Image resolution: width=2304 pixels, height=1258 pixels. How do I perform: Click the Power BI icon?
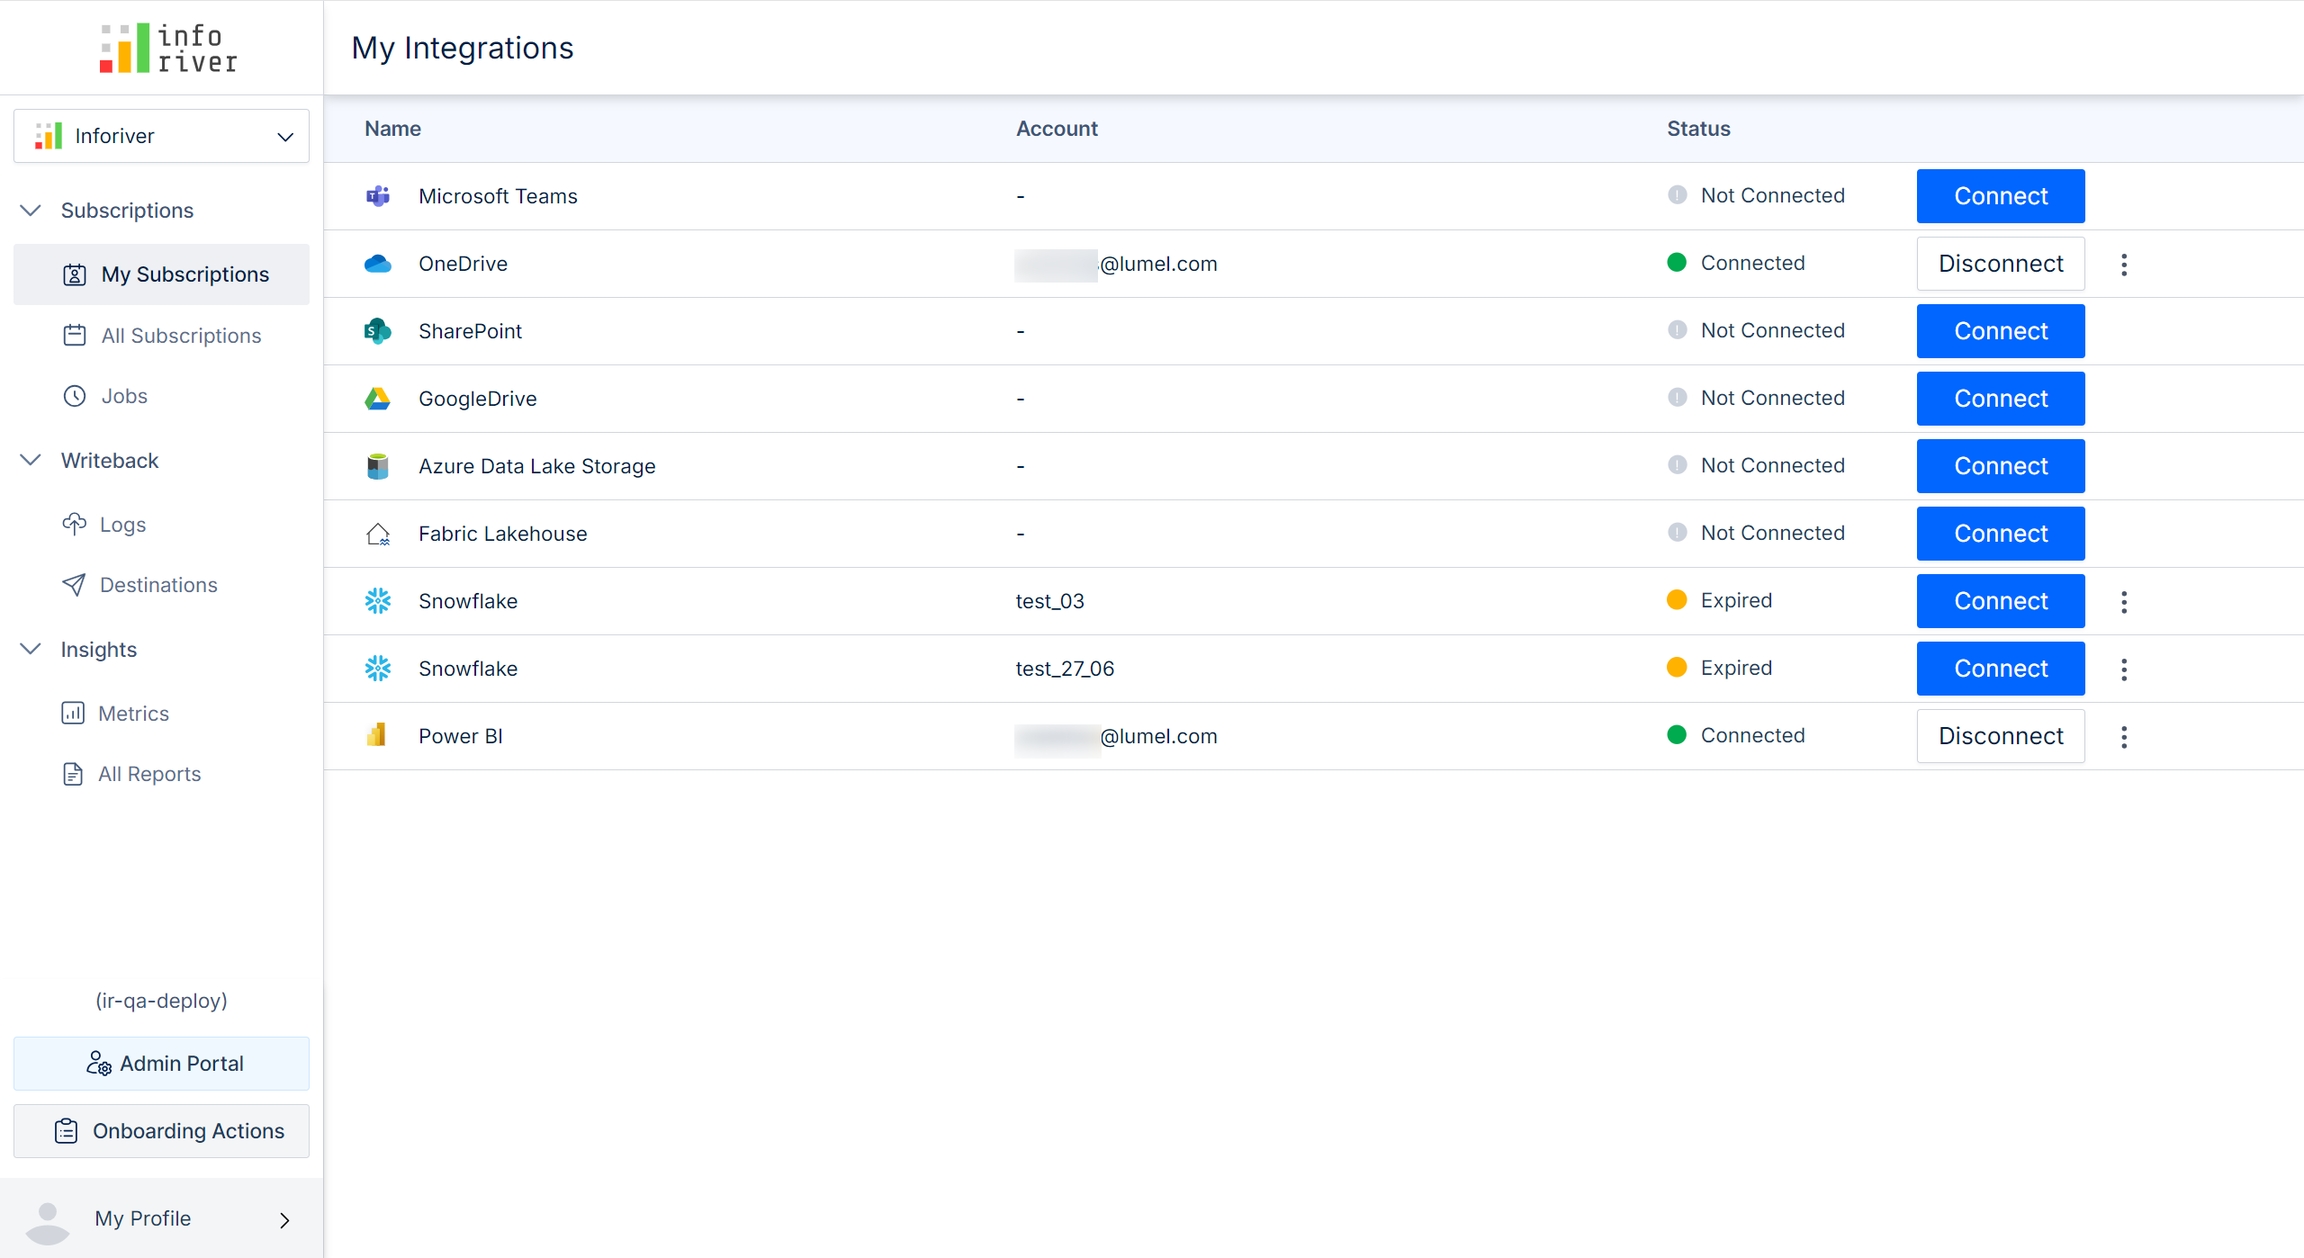(x=377, y=736)
